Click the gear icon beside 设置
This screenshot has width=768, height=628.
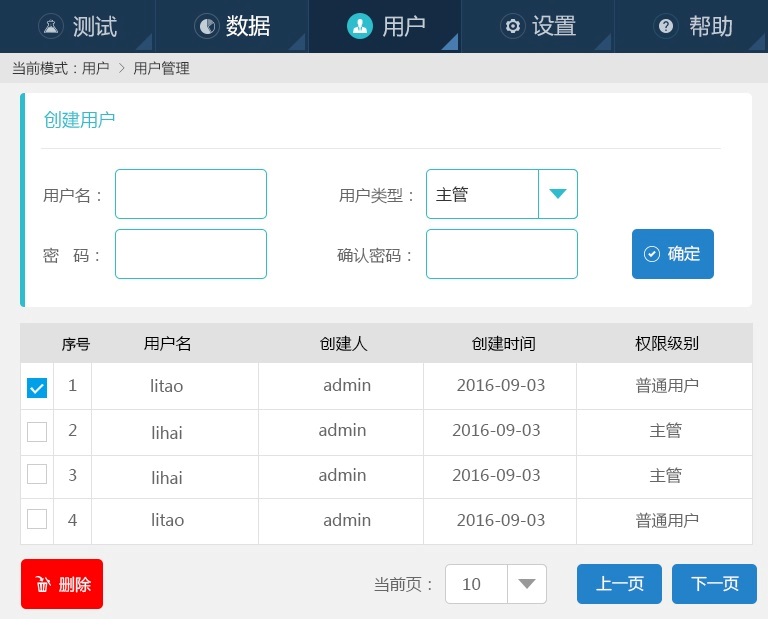tap(513, 27)
